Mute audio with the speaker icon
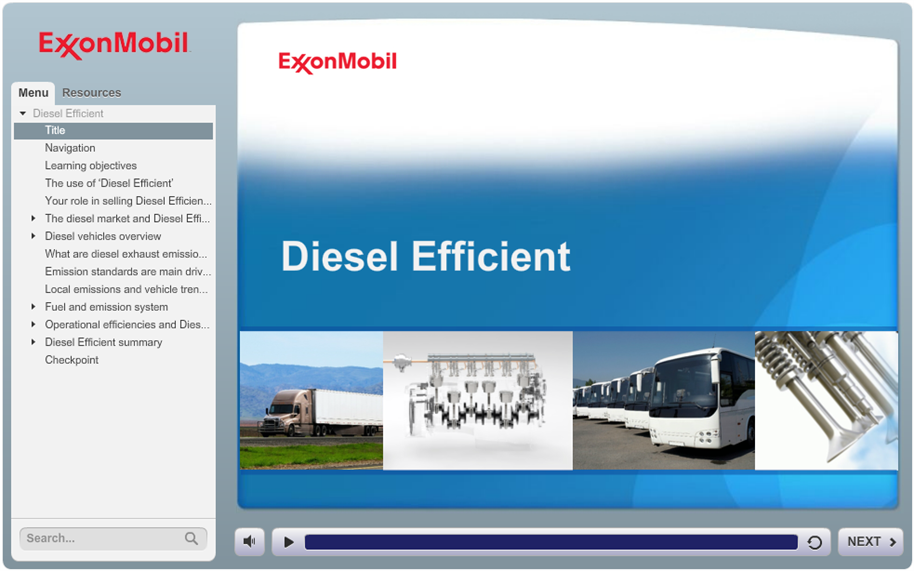 click(249, 542)
